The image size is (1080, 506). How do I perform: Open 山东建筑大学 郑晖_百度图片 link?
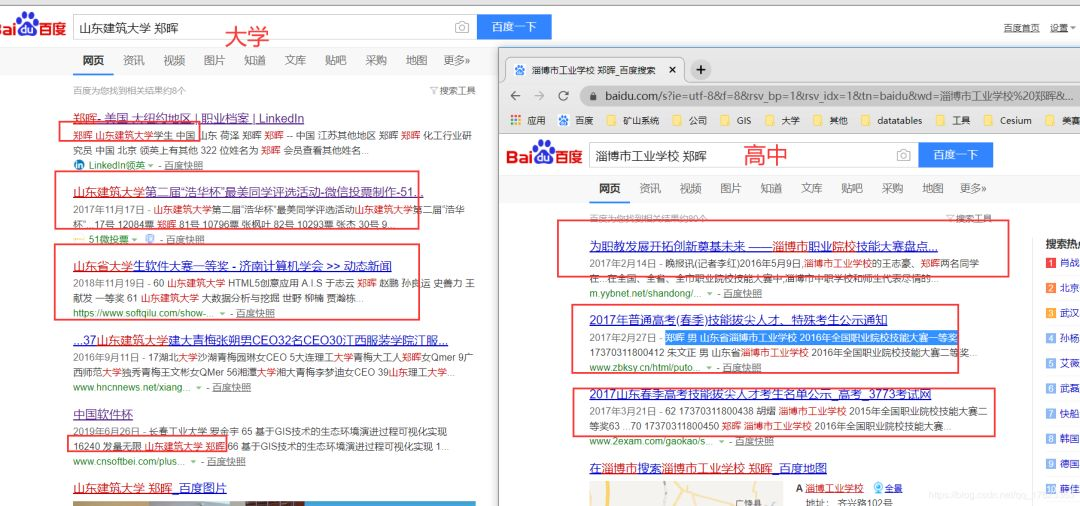[x=150, y=488]
